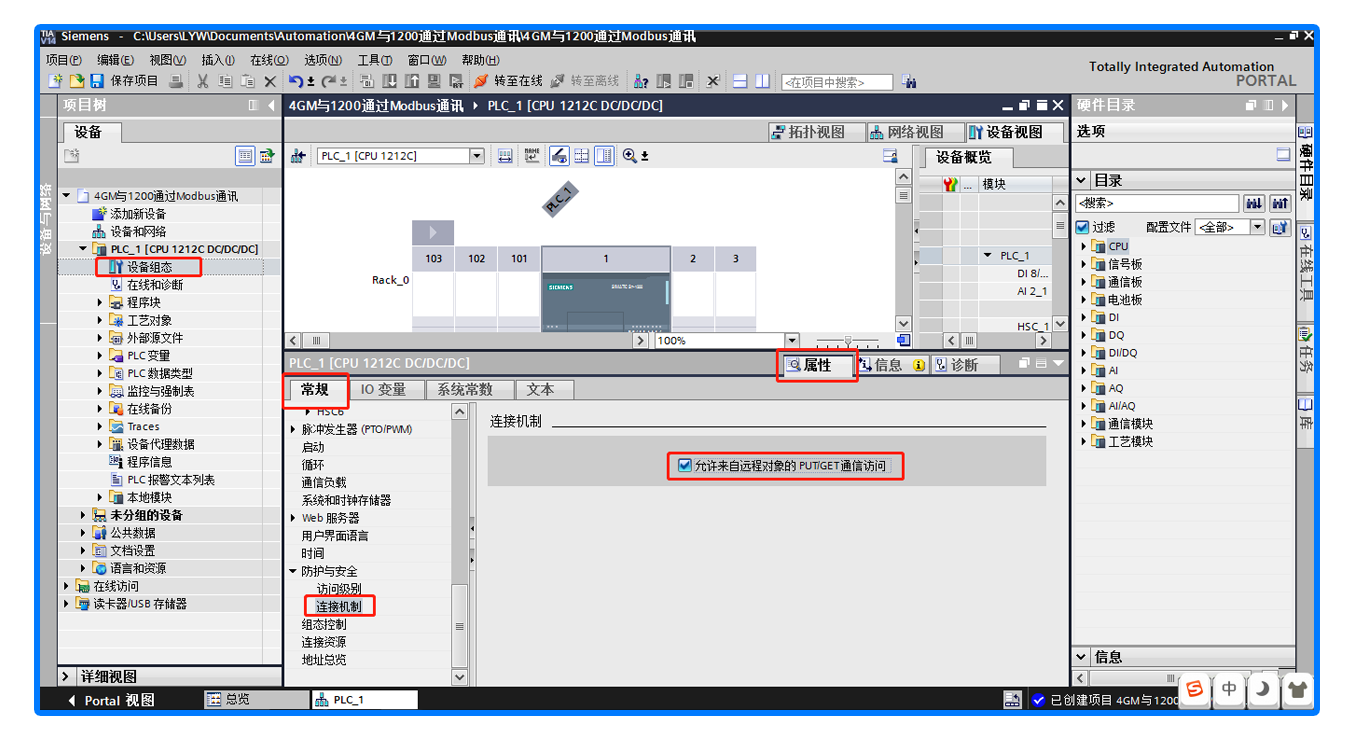Click the device view zoom slider
Viewport: 1366px width, 729px height.
pos(847,341)
